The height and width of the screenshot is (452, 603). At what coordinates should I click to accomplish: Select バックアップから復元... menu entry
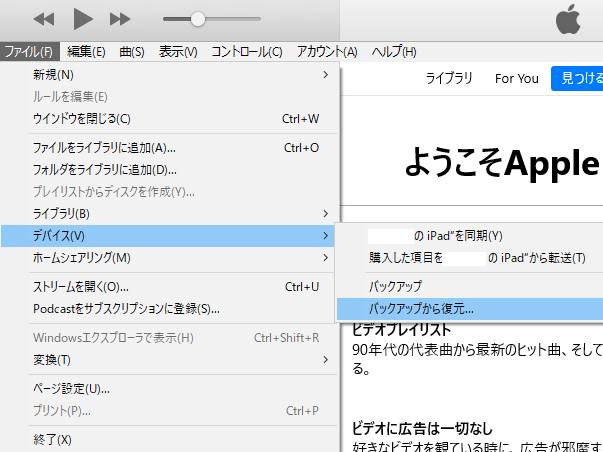pos(421,309)
